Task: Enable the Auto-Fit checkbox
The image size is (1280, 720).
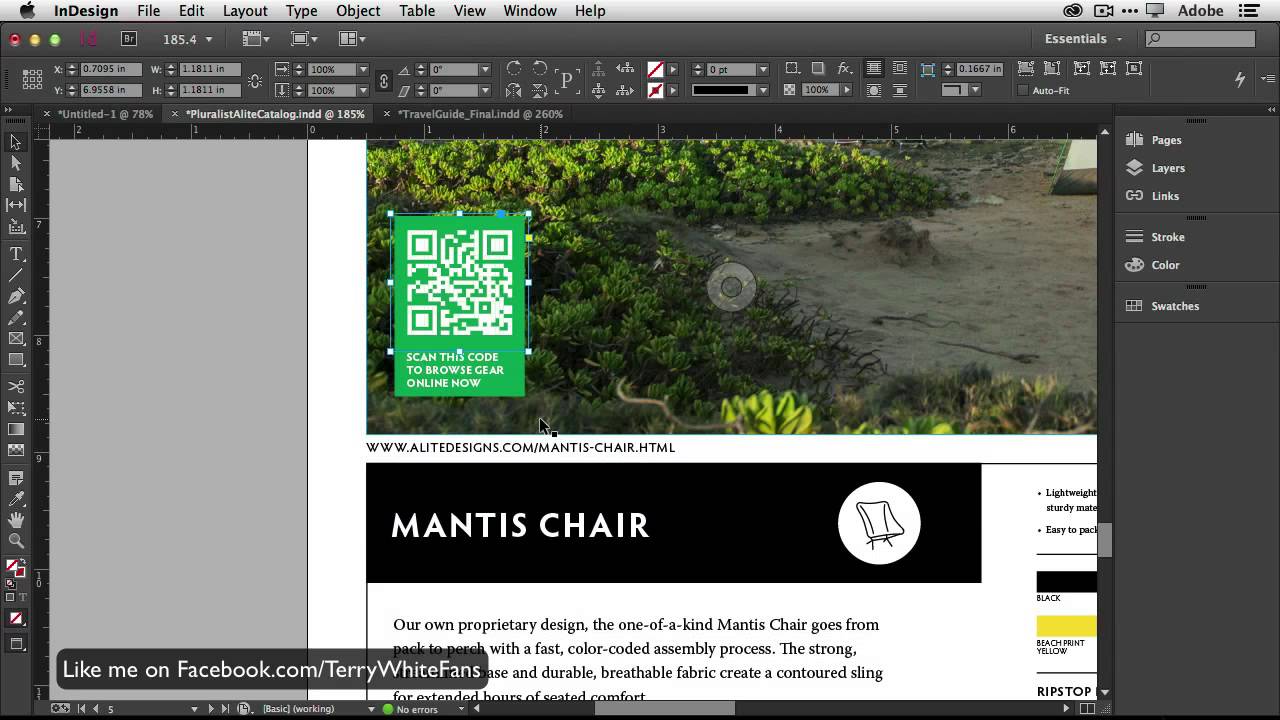Action: [1022, 90]
